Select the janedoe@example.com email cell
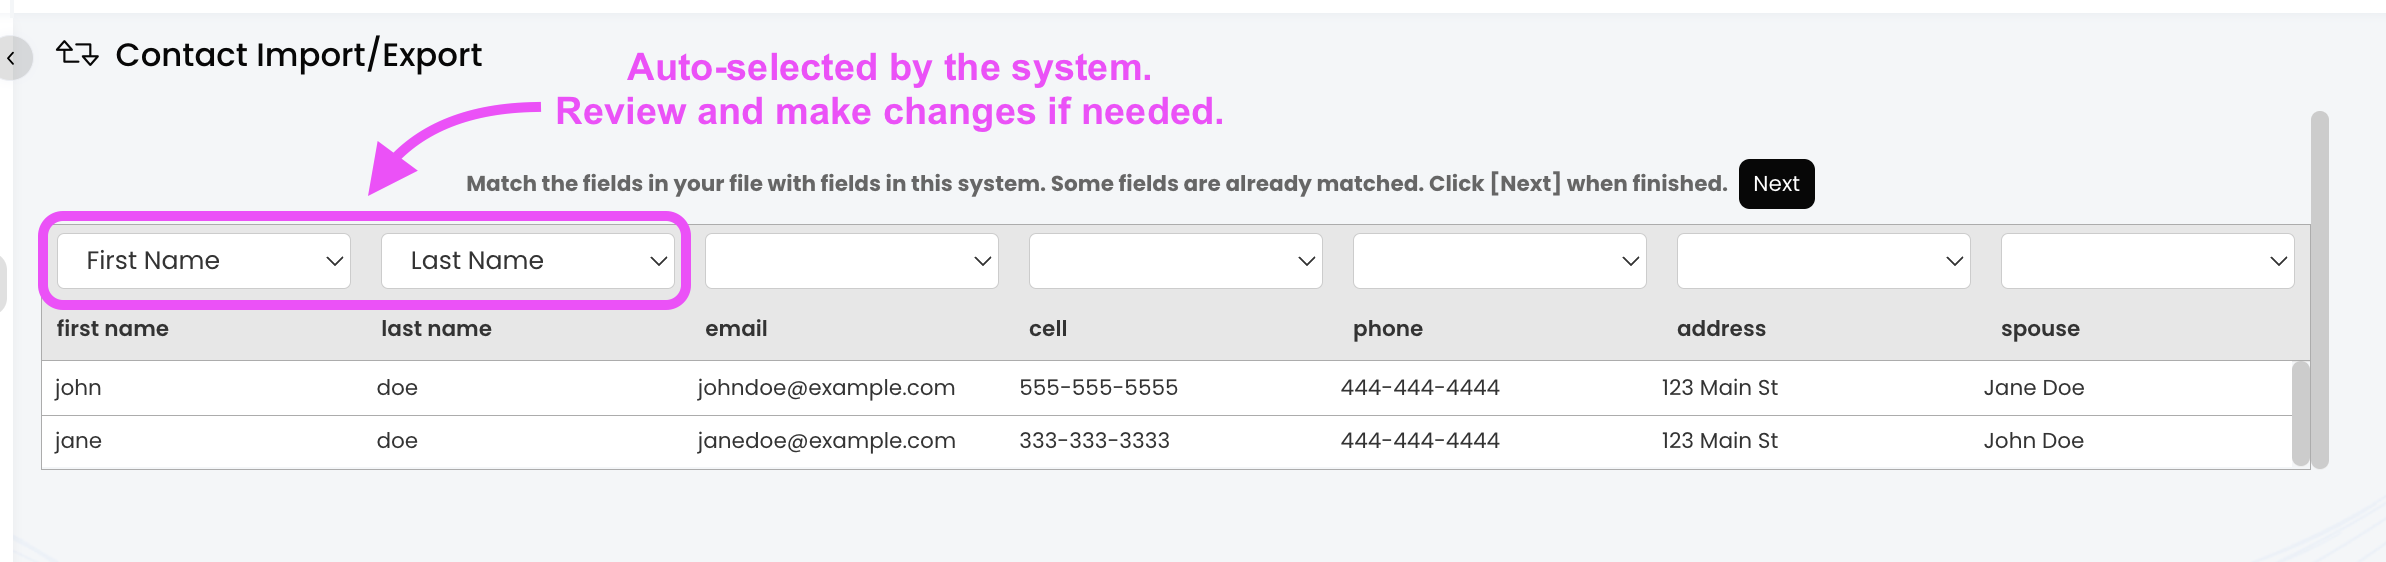 pos(826,441)
